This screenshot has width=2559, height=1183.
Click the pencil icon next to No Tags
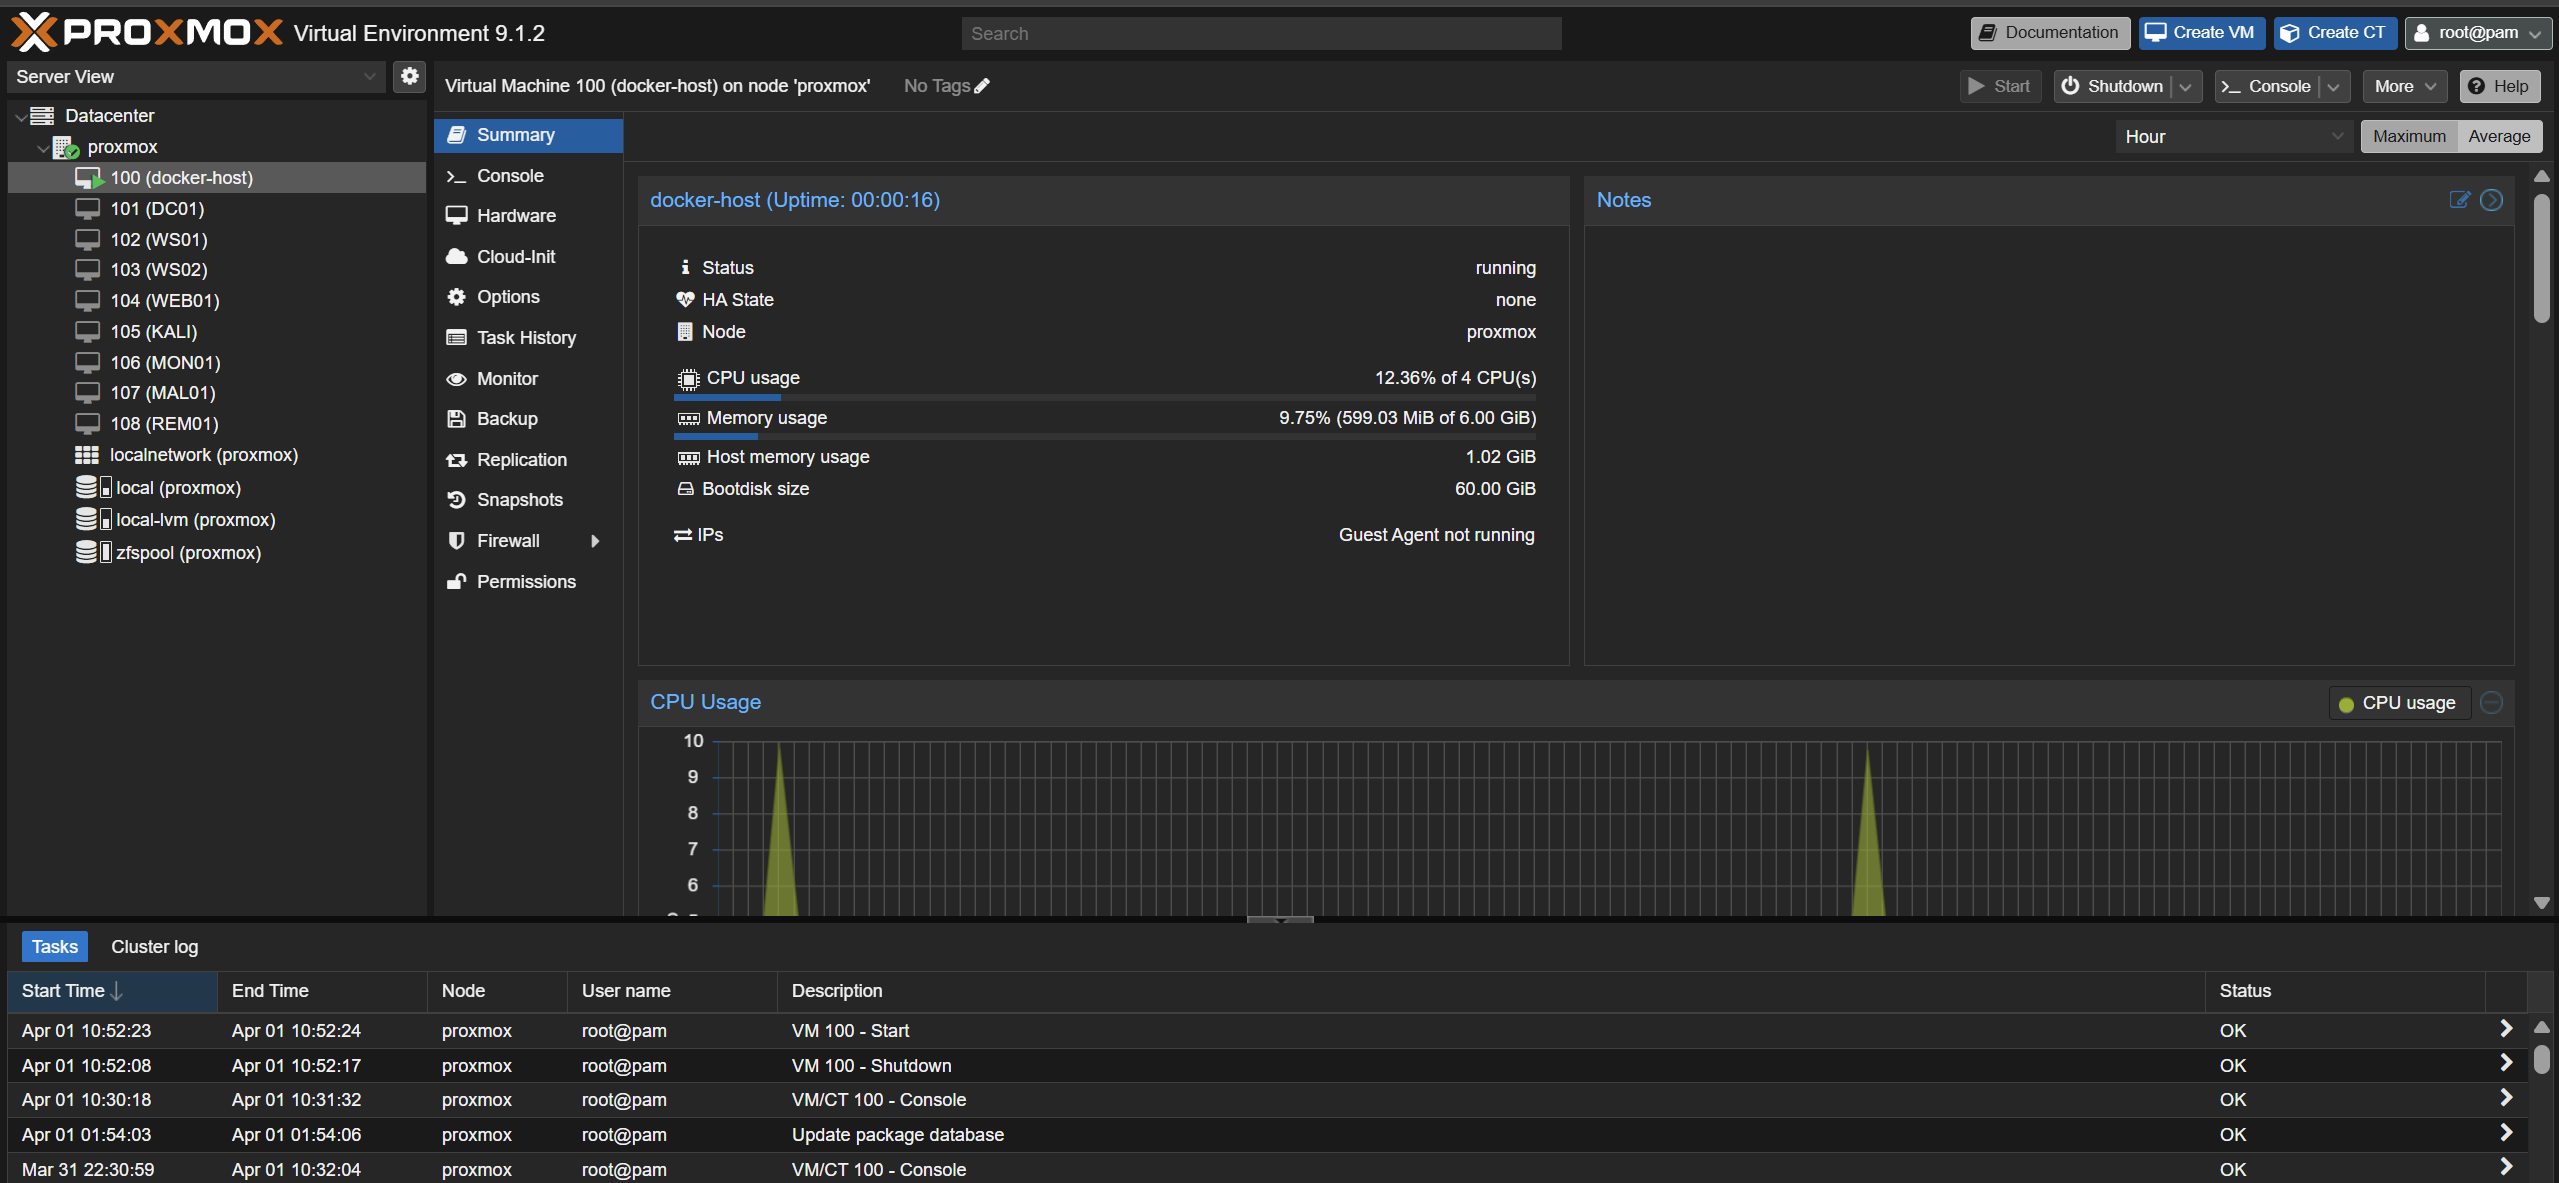coord(982,86)
